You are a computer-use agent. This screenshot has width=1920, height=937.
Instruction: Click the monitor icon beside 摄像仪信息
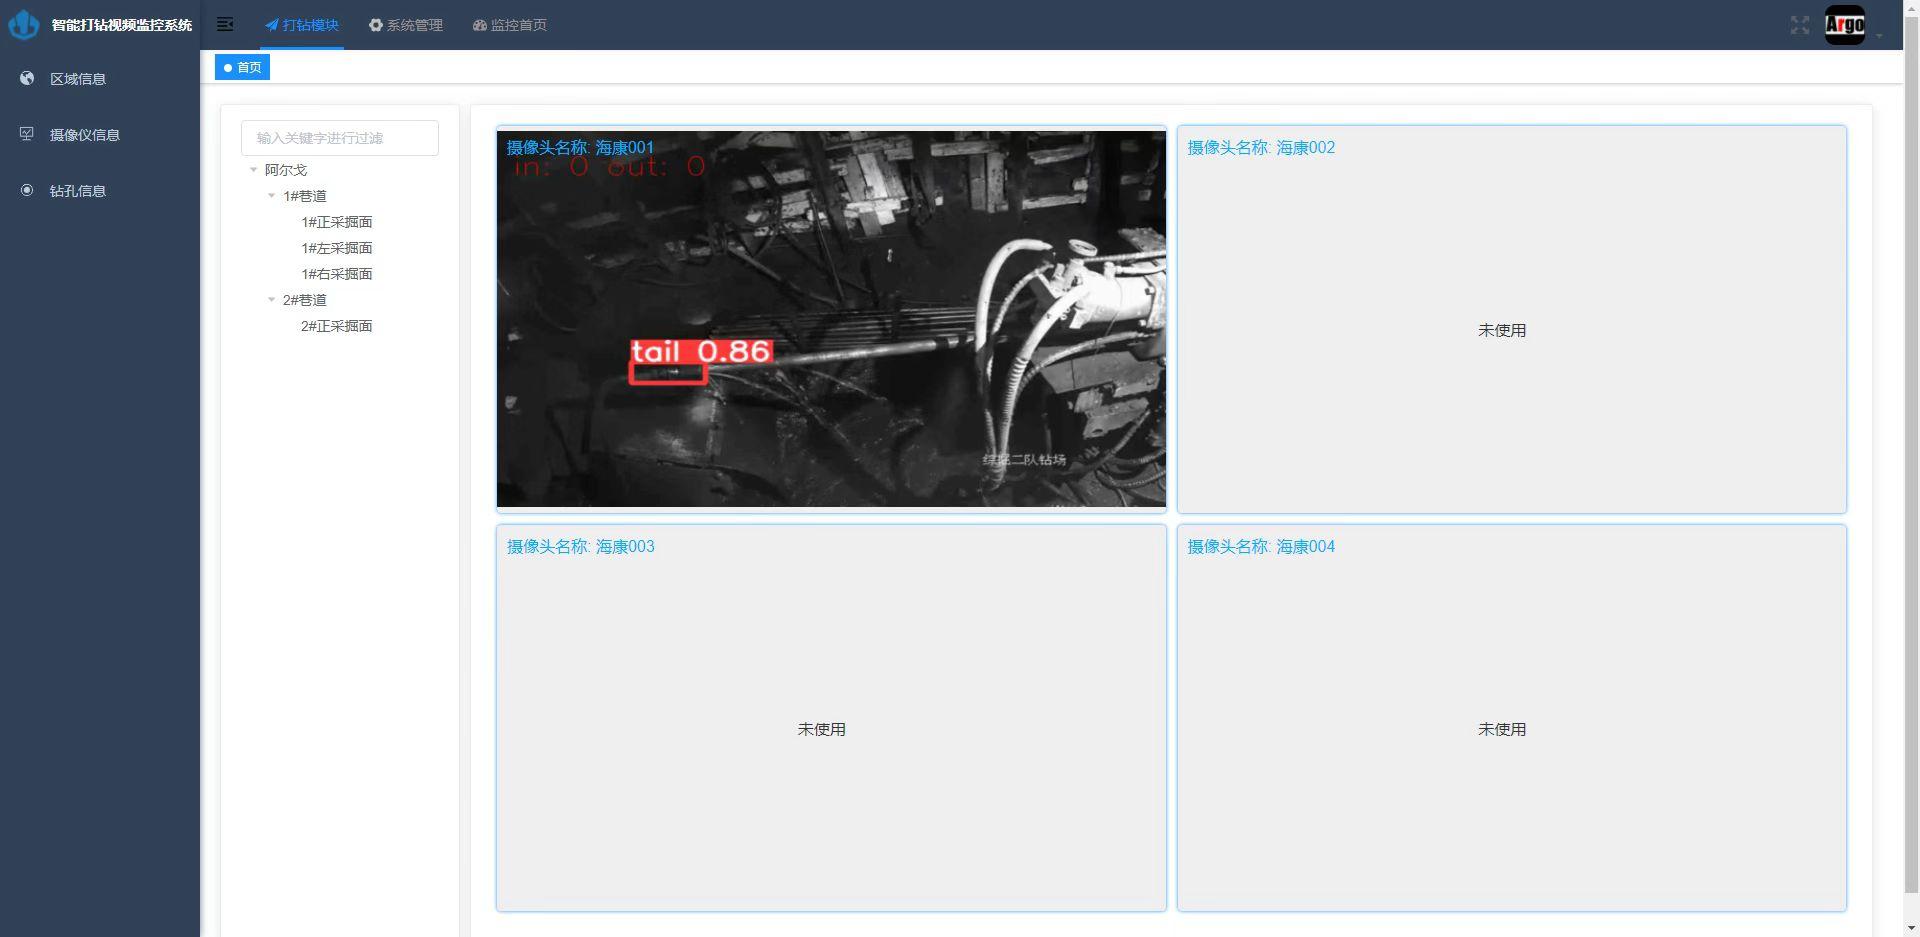point(27,135)
